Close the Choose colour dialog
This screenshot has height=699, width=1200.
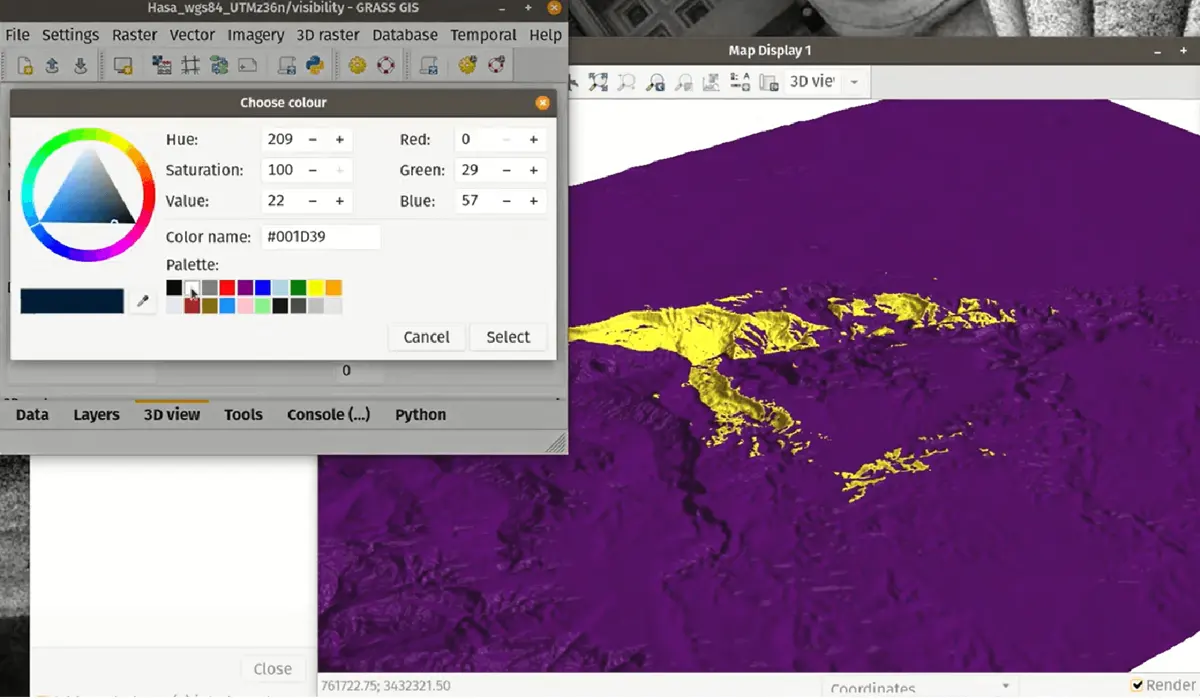542,102
